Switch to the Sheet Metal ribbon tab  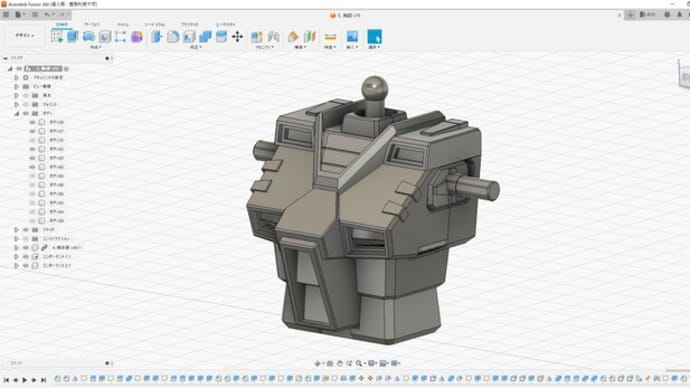pos(154,24)
